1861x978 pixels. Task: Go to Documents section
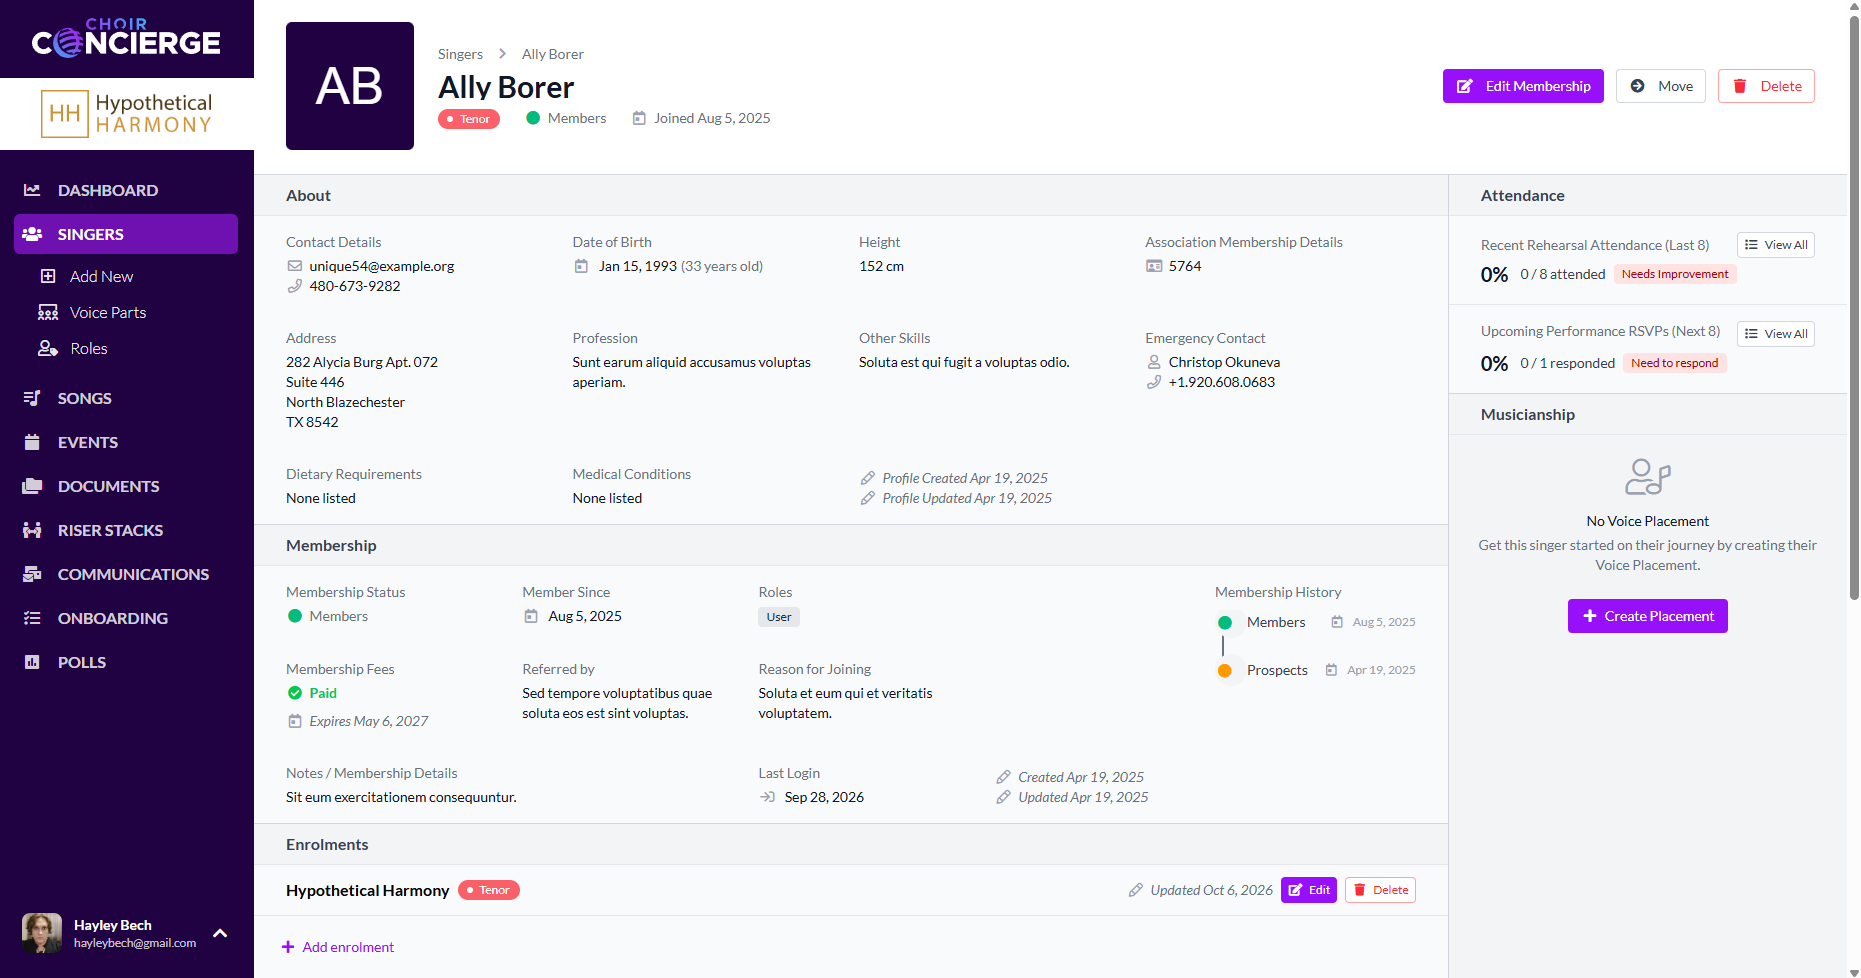126,486
